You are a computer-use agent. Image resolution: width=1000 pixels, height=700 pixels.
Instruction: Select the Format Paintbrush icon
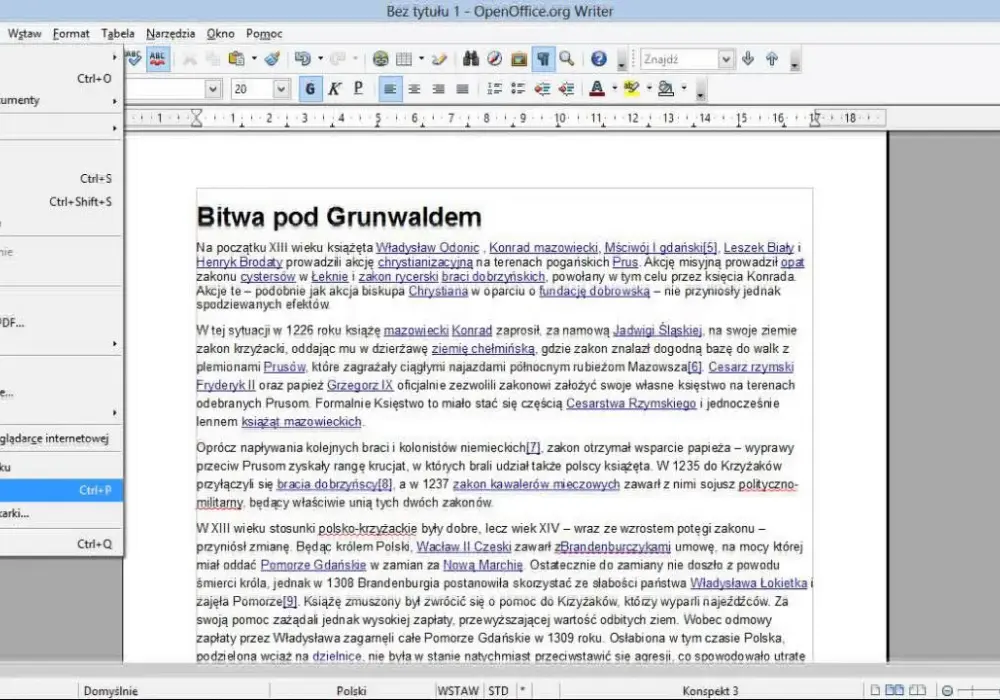coord(272,59)
